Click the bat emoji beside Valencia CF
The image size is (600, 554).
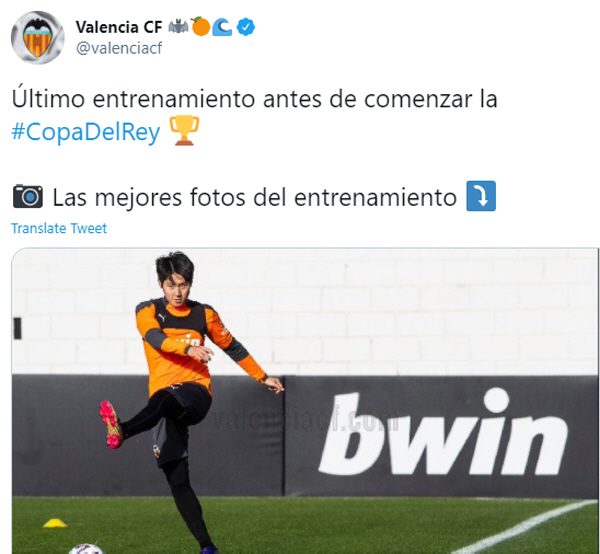(x=178, y=26)
